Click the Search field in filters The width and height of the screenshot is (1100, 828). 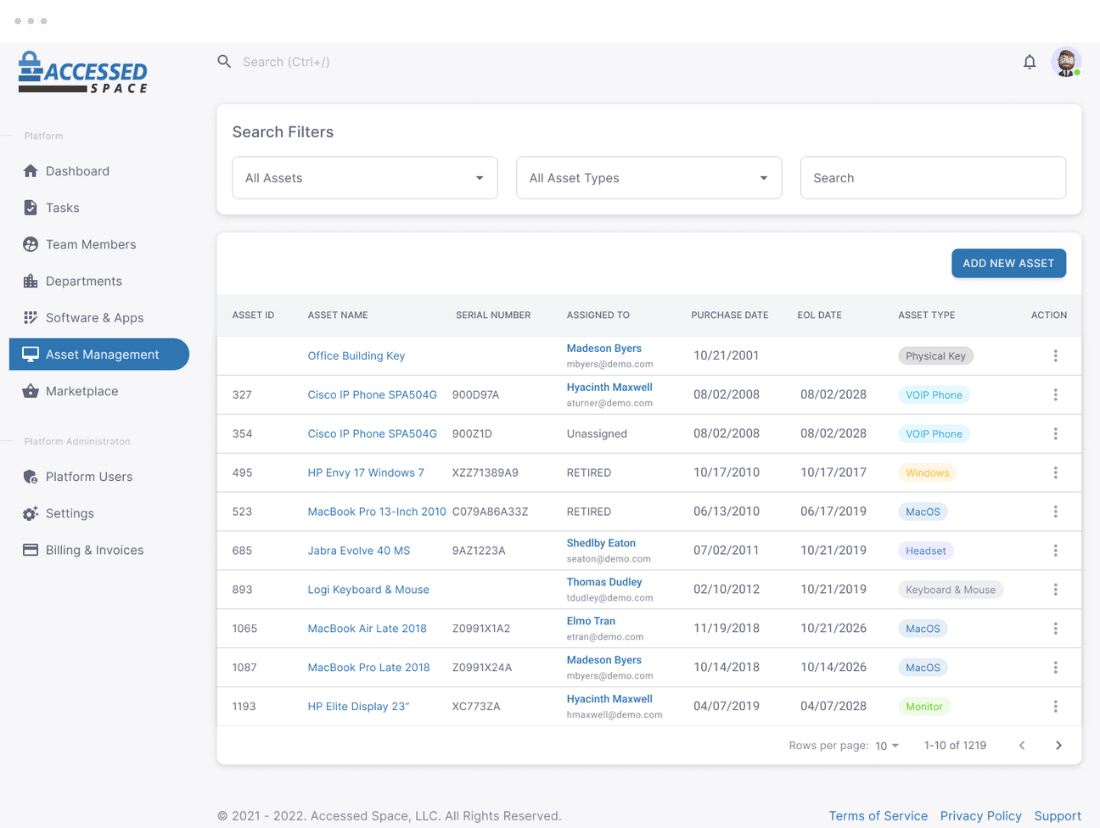point(933,178)
